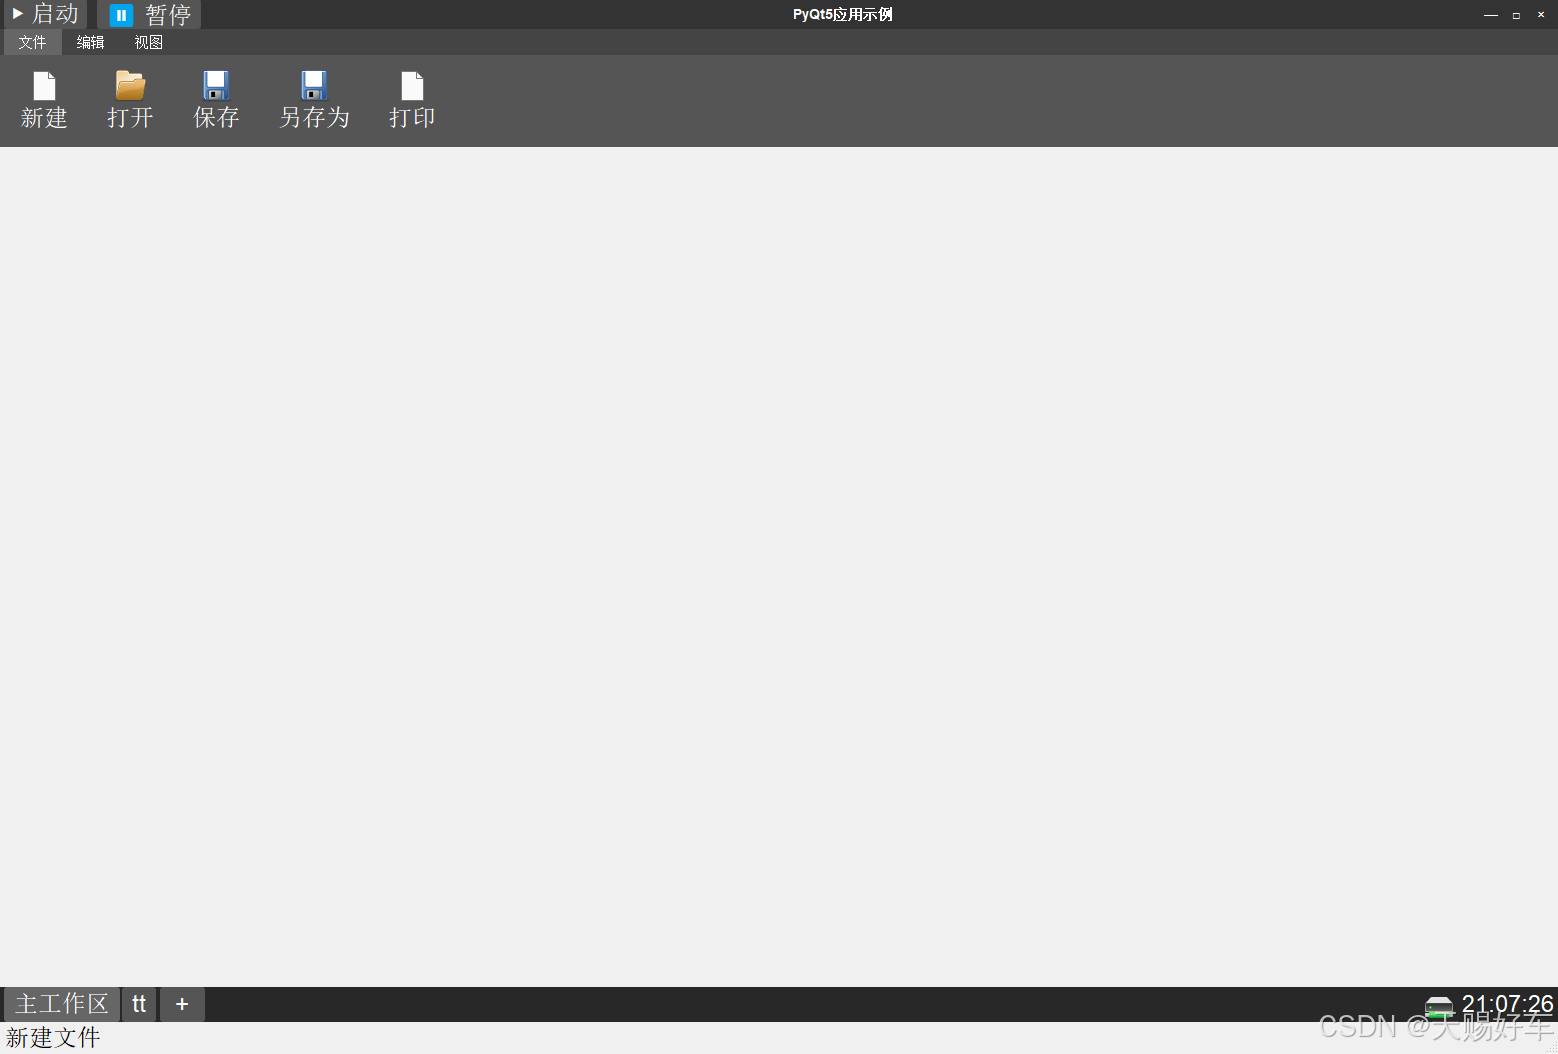Close the PyQt5应用示例 window
The width and height of the screenshot is (1558, 1054).
click(1541, 15)
